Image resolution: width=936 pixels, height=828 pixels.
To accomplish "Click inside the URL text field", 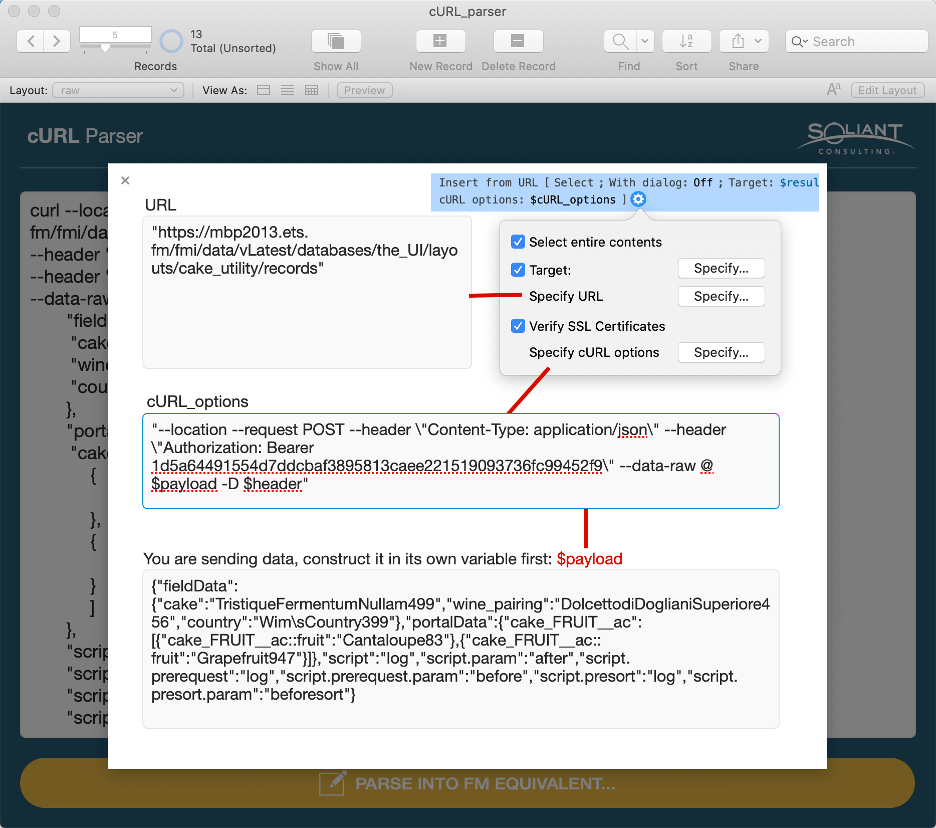I will point(307,293).
